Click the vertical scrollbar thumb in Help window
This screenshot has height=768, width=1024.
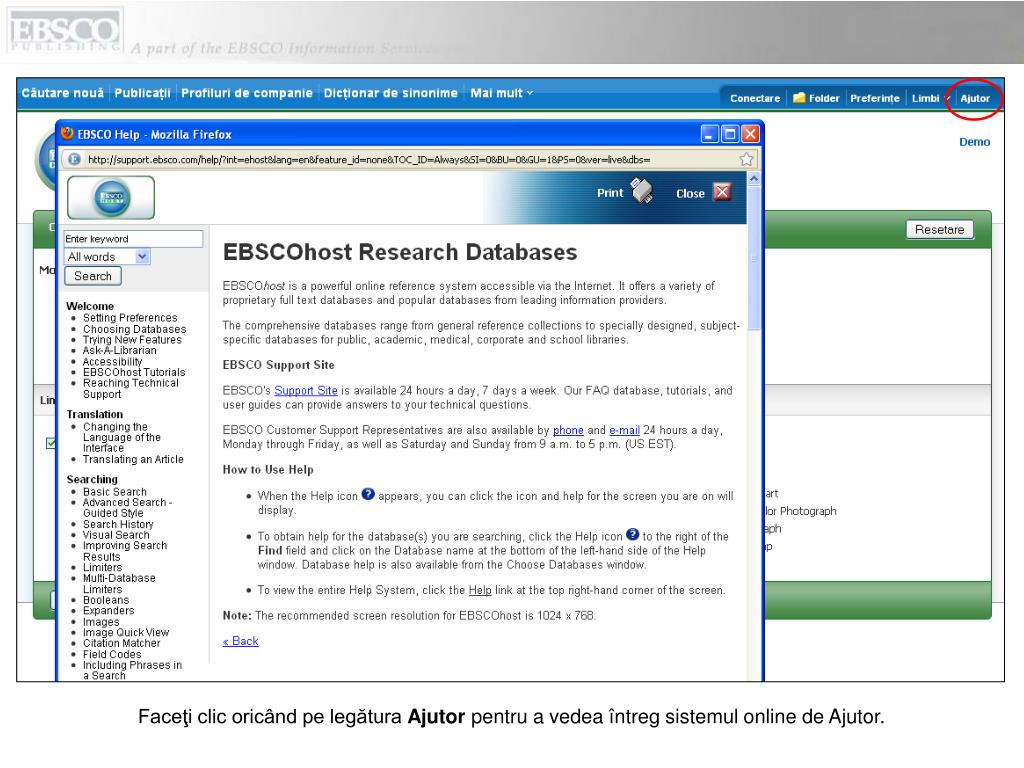coord(754,259)
